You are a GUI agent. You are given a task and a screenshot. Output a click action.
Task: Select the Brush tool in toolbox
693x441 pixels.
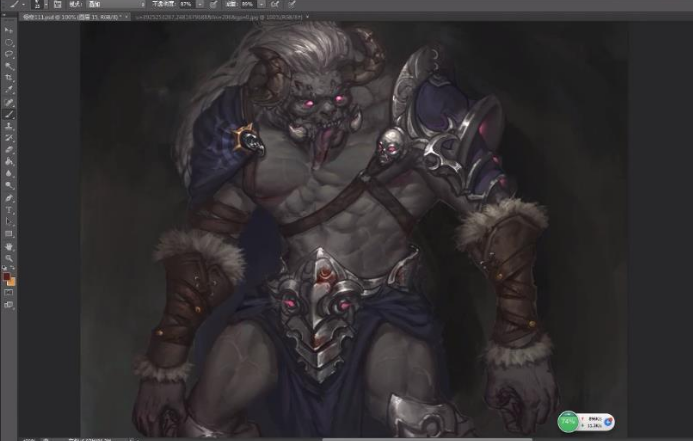click(x=8, y=114)
